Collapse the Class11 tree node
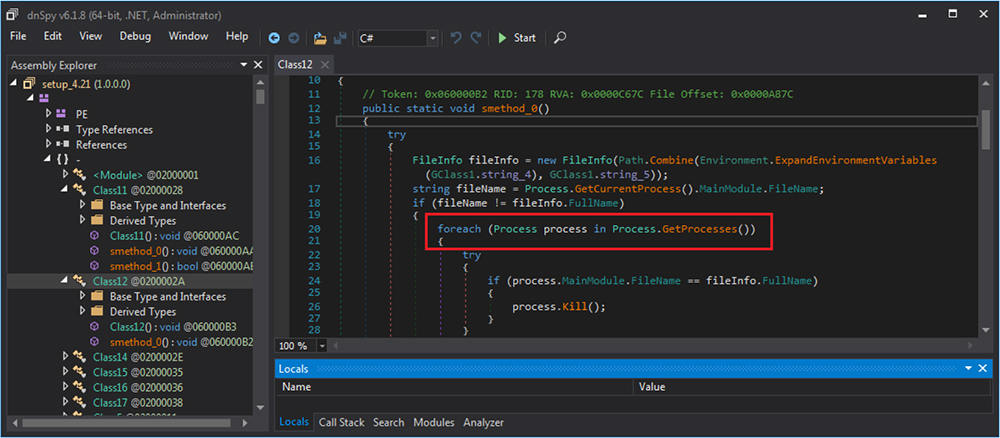The image size is (1000, 438). click(65, 189)
